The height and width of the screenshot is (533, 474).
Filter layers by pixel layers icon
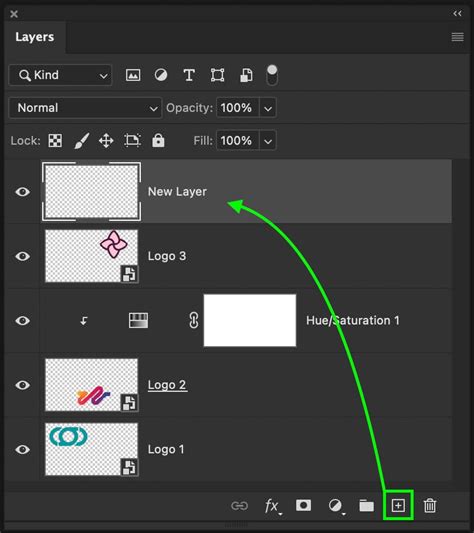click(x=133, y=75)
